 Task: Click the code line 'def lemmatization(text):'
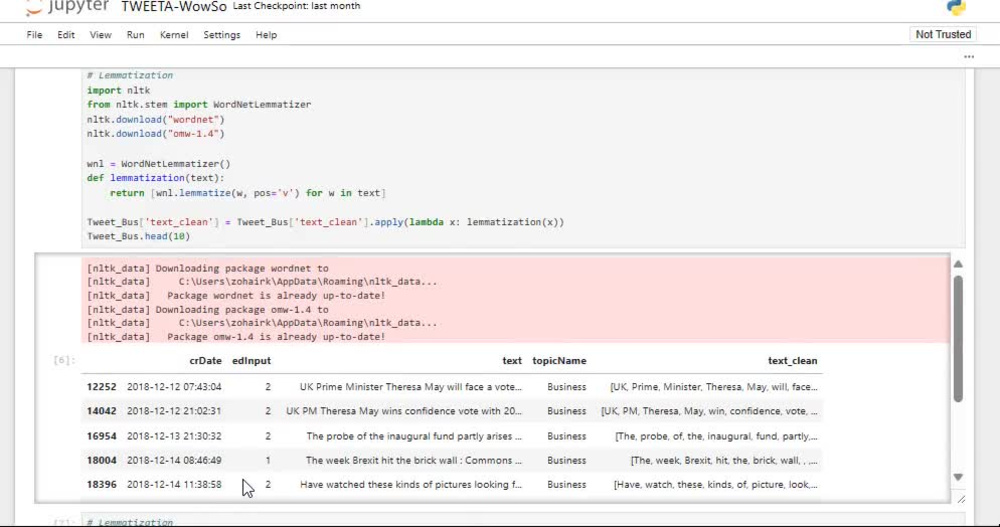pyautogui.click(x=156, y=178)
